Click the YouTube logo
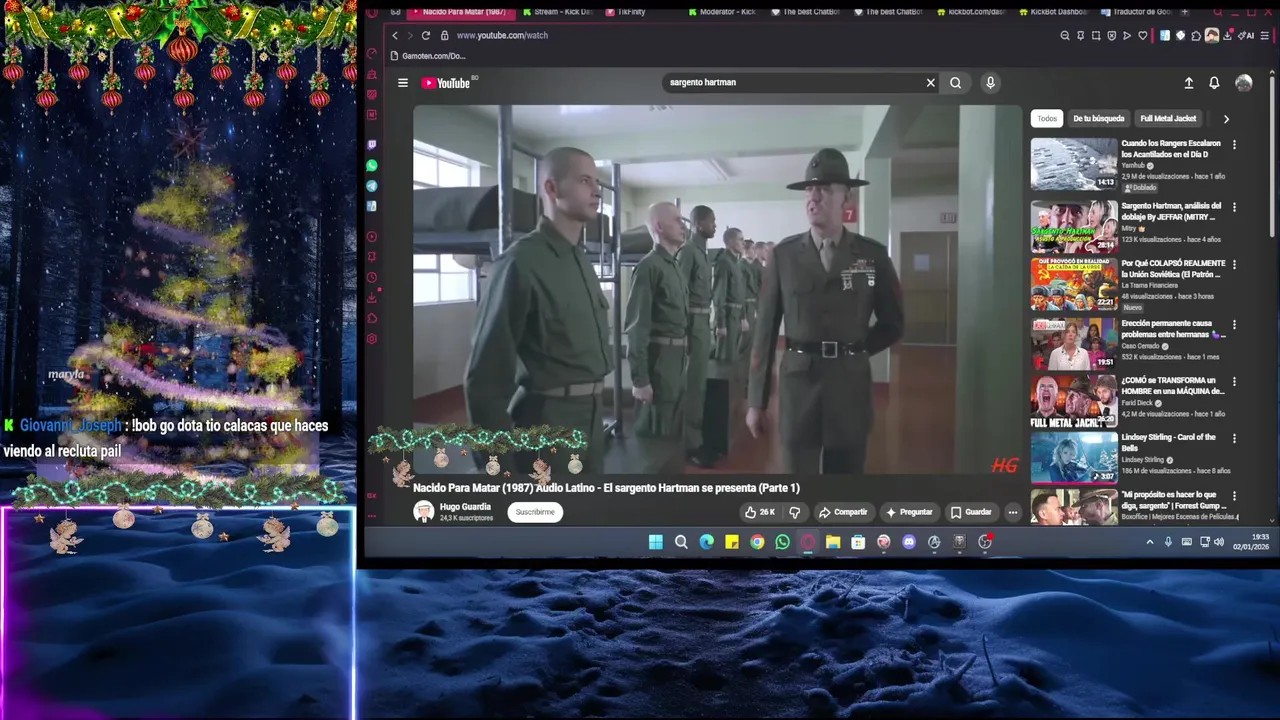Image resolution: width=1280 pixels, height=720 pixels. coord(446,83)
